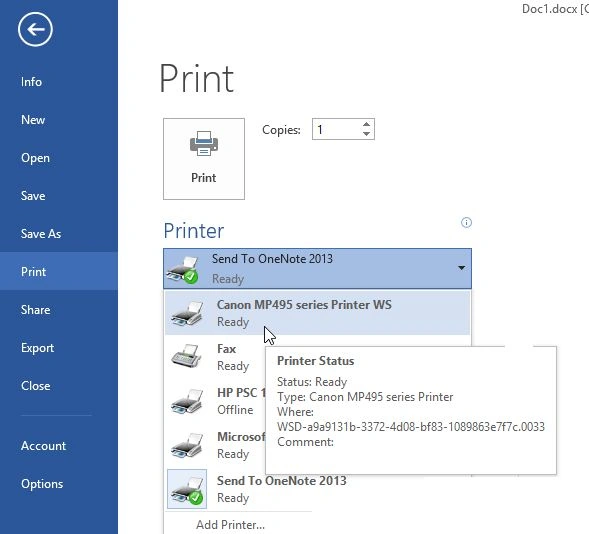This screenshot has height=534, width=589.
Task: Open the Info section
Action: (x=31, y=82)
